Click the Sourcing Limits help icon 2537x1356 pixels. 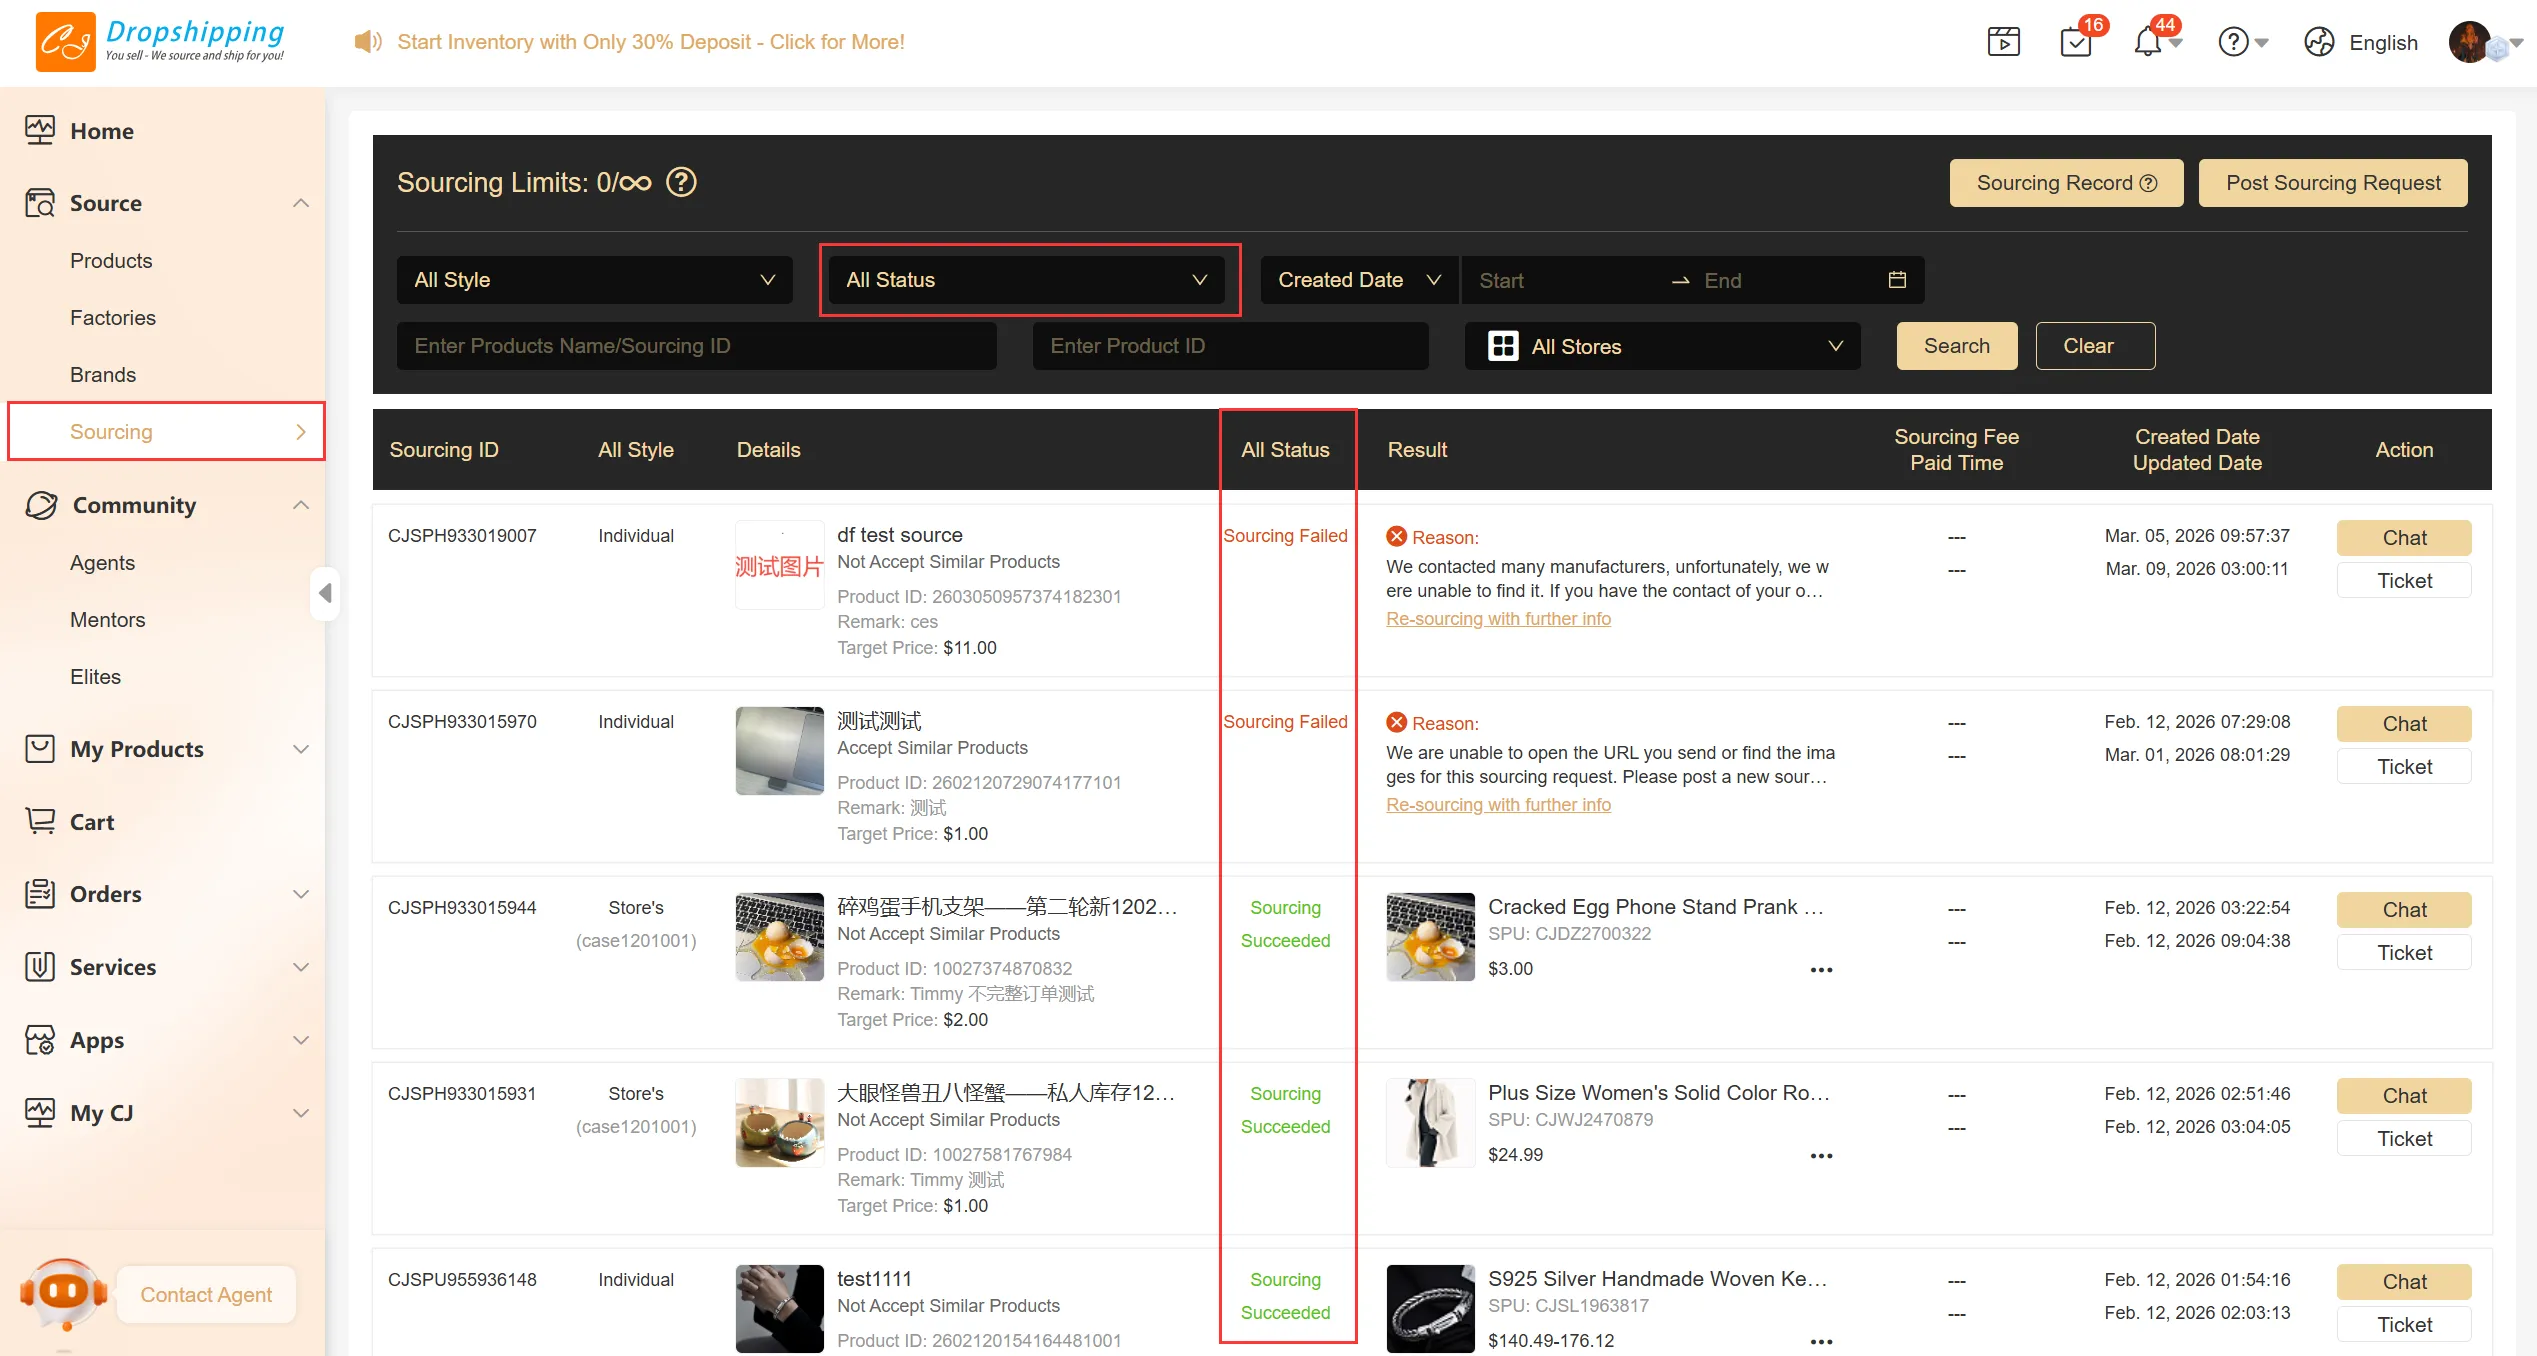tap(681, 182)
